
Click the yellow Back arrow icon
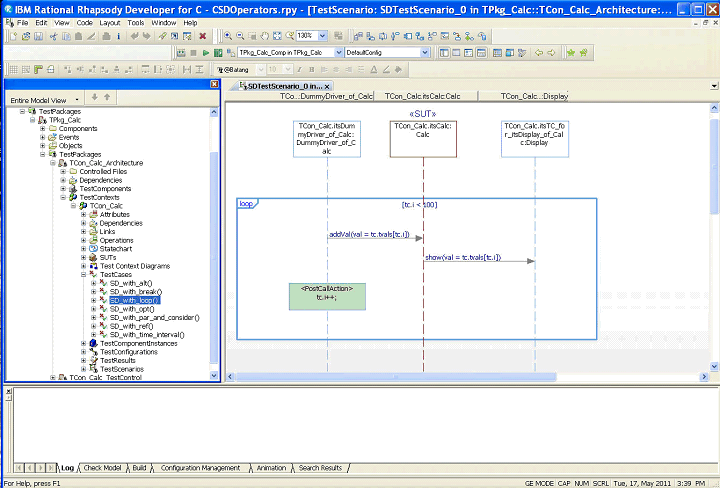click(539, 53)
